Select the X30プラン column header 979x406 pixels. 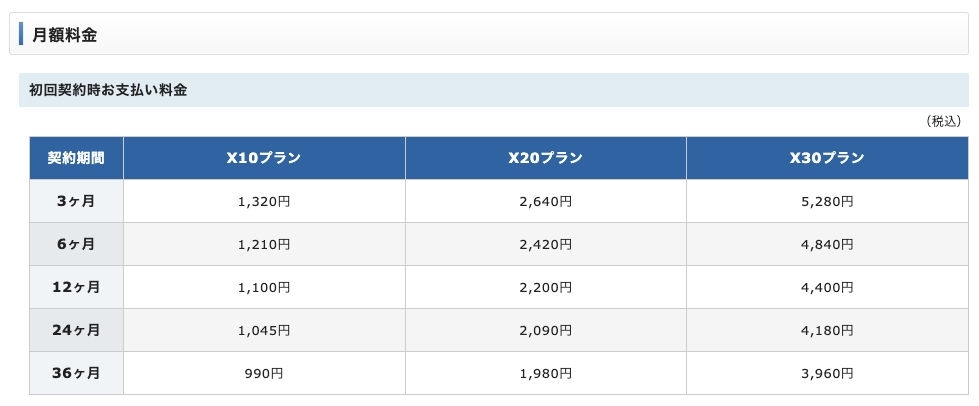[827, 158]
